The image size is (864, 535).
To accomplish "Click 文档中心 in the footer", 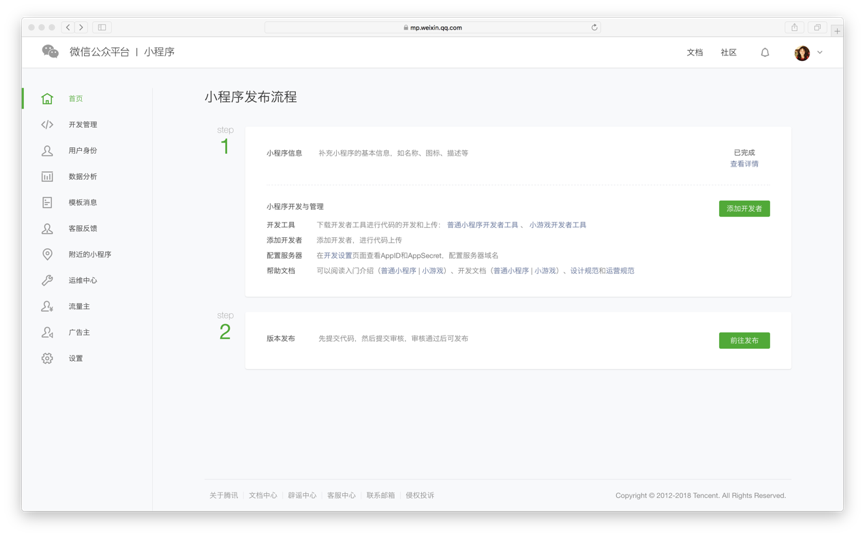I will click(263, 495).
